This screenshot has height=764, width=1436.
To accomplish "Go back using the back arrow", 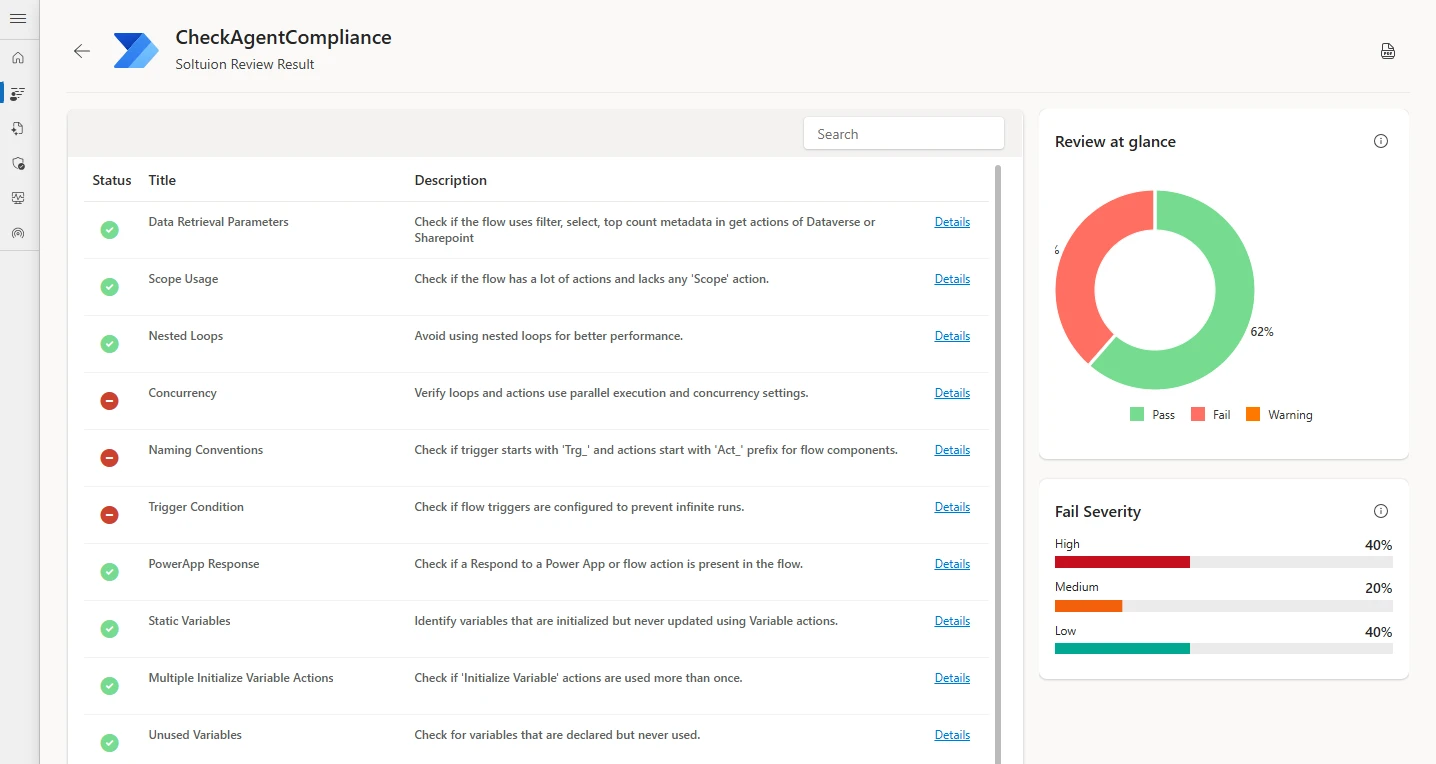I will 81,50.
